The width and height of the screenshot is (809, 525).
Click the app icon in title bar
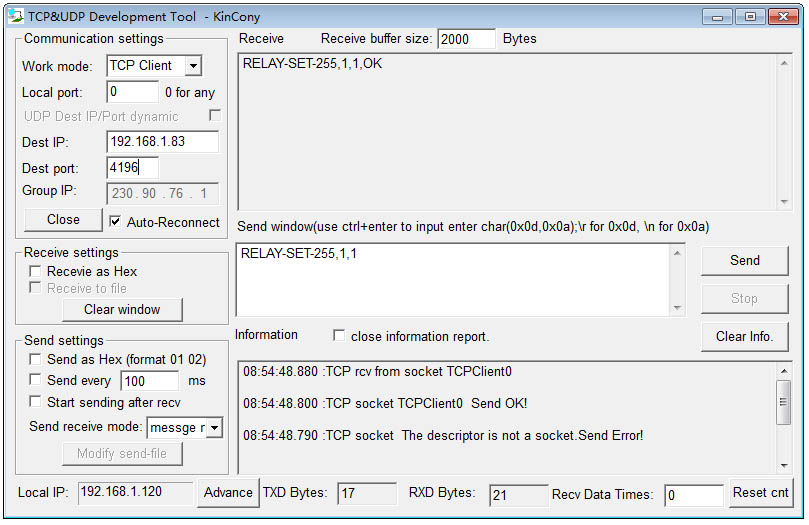tap(15, 16)
